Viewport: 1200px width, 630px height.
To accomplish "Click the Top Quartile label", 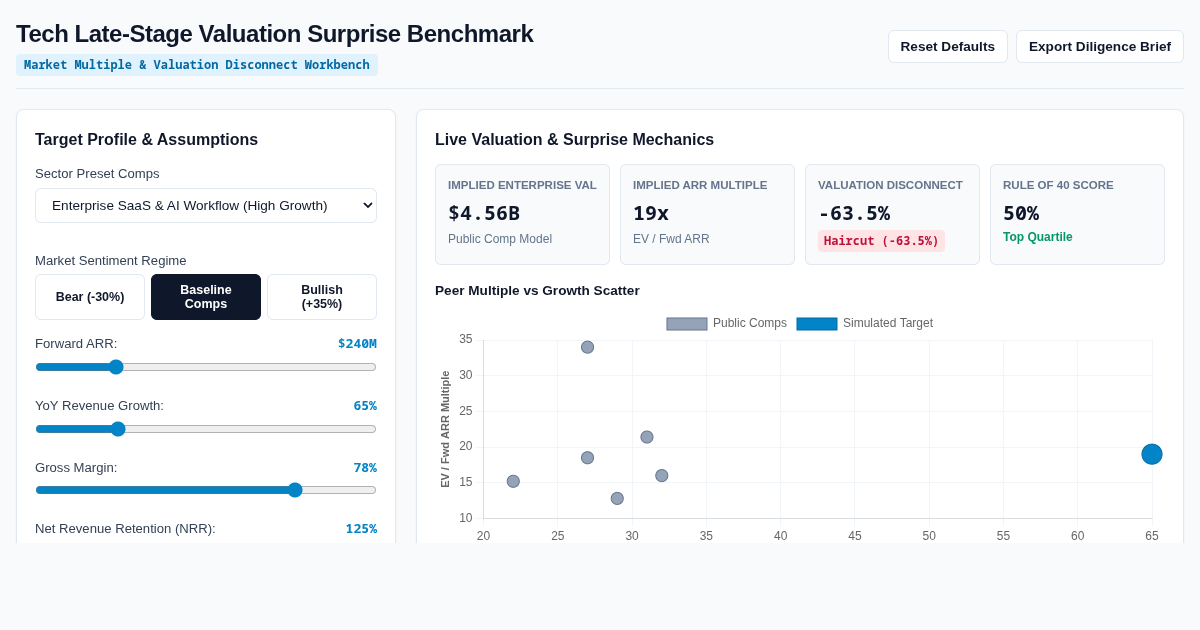I will click(x=1038, y=237).
